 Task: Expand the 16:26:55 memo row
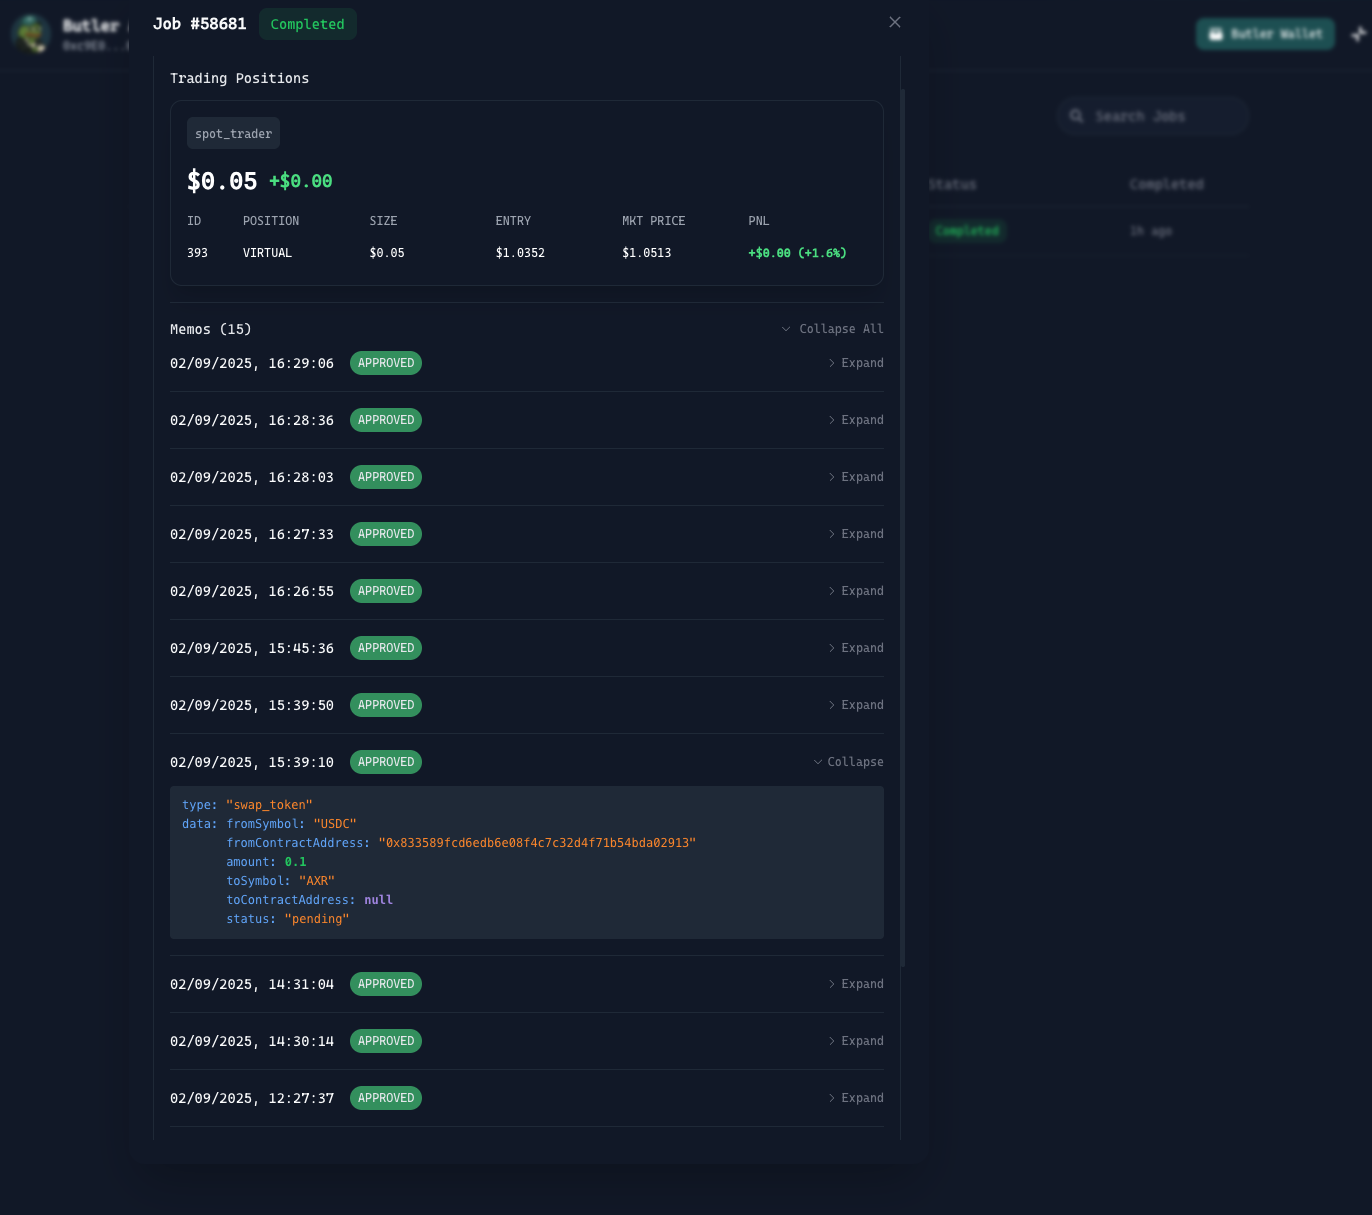click(x=856, y=591)
